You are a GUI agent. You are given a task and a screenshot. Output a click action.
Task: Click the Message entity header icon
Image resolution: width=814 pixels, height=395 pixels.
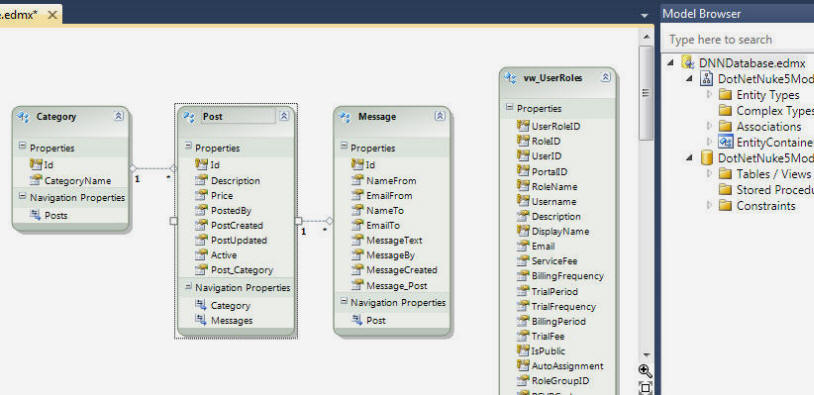pos(345,117)
